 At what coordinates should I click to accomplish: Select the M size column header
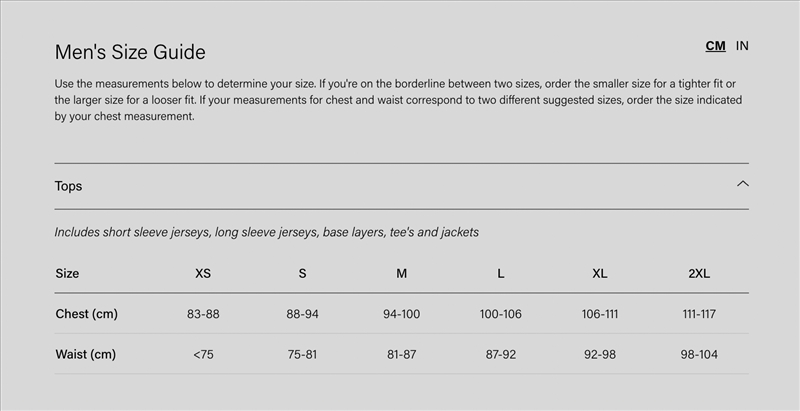point(401,273)
